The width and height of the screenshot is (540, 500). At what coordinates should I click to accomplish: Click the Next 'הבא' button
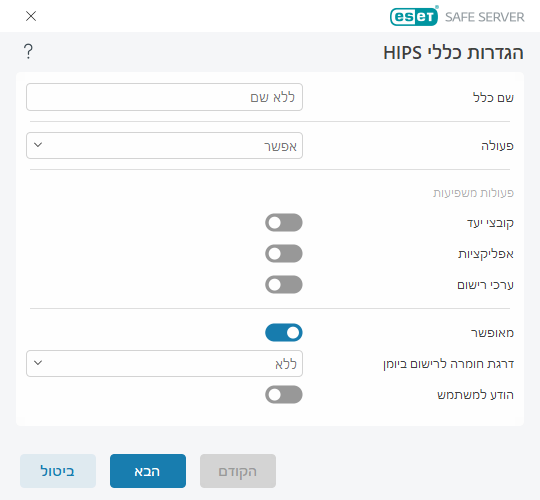tap(148, 471)
